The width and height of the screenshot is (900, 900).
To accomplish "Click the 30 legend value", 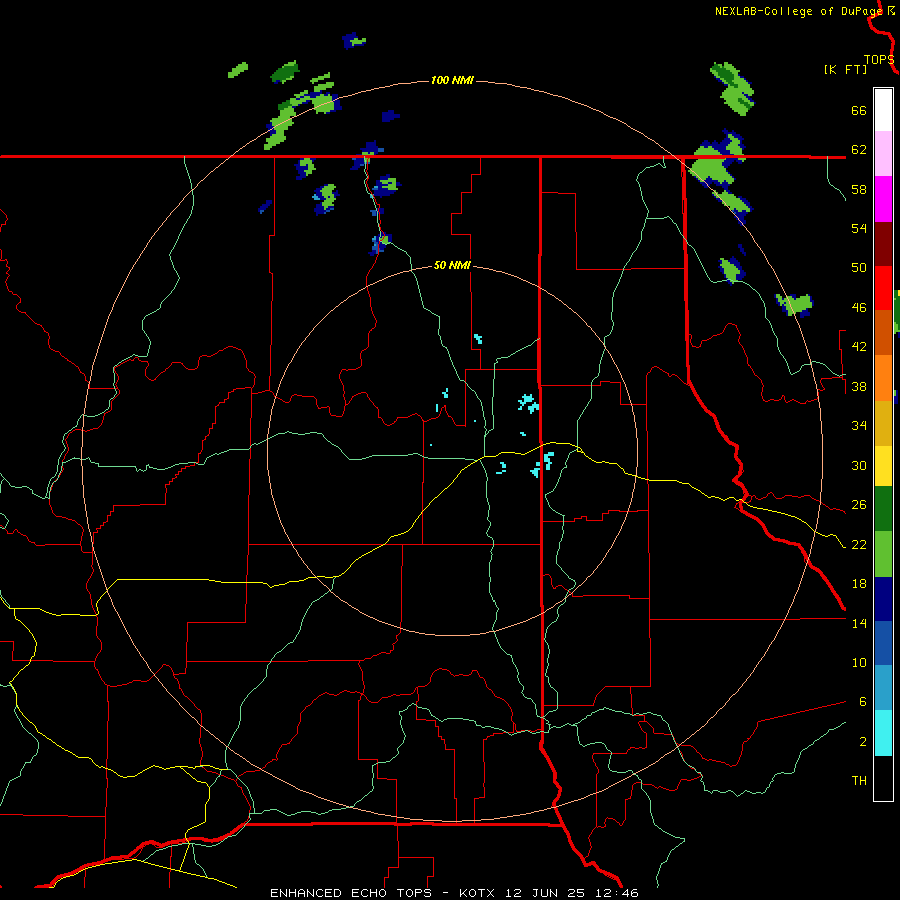I will [x=859, y=465].
